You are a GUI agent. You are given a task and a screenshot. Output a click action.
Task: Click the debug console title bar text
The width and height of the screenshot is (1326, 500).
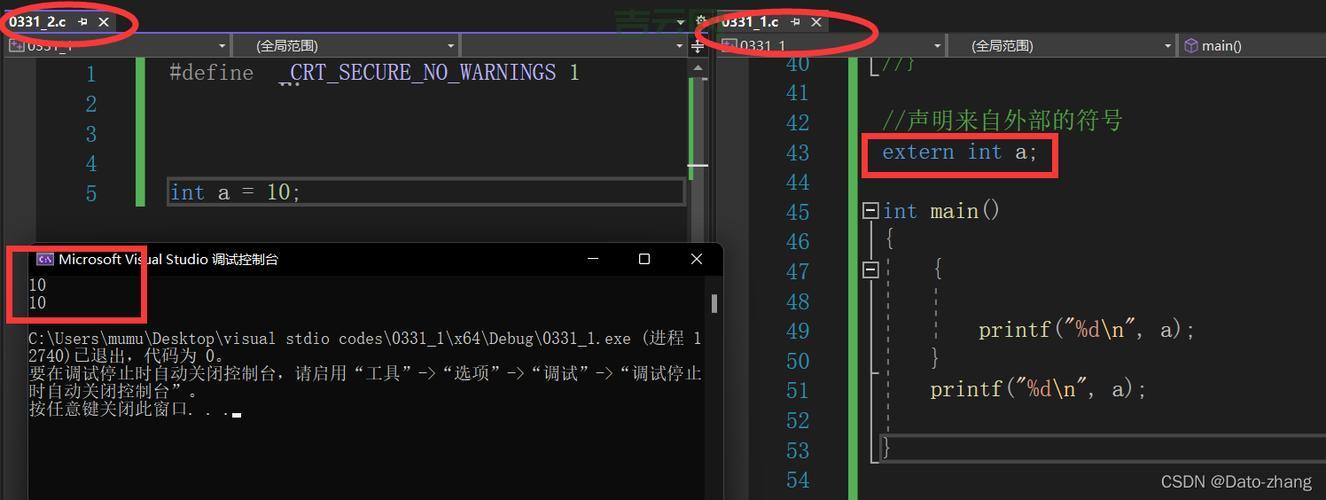168,259
